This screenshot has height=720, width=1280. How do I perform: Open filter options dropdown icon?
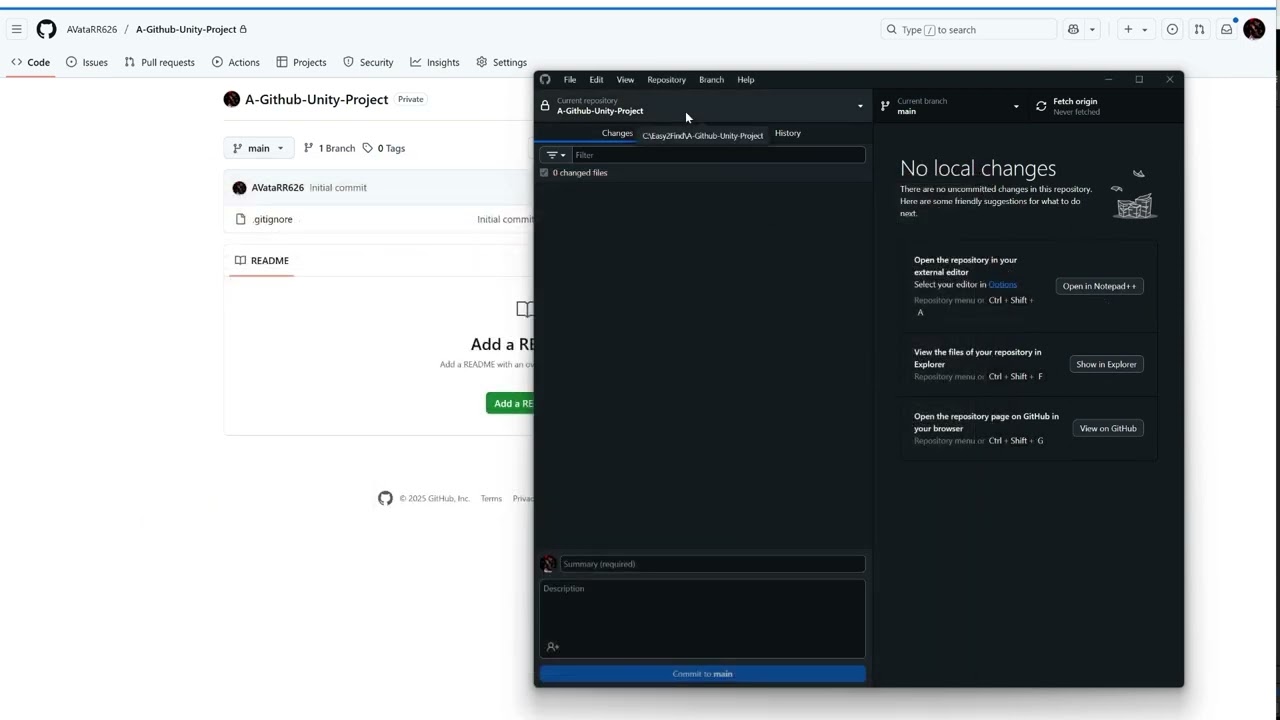click(556, 155)
